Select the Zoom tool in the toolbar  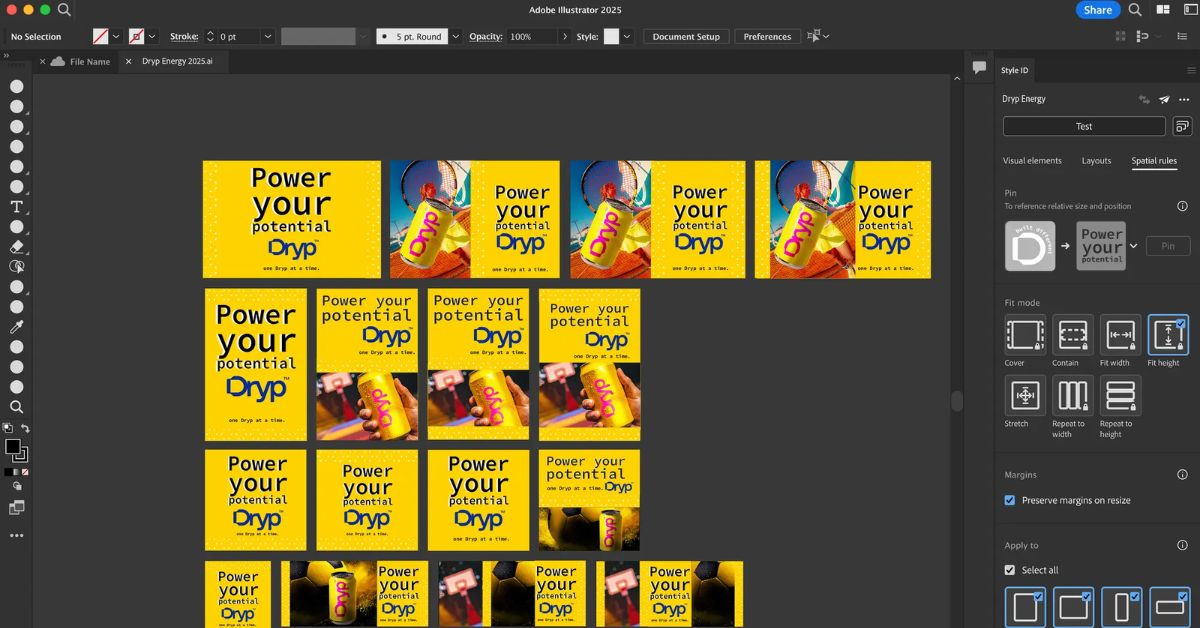pos(16,407)
